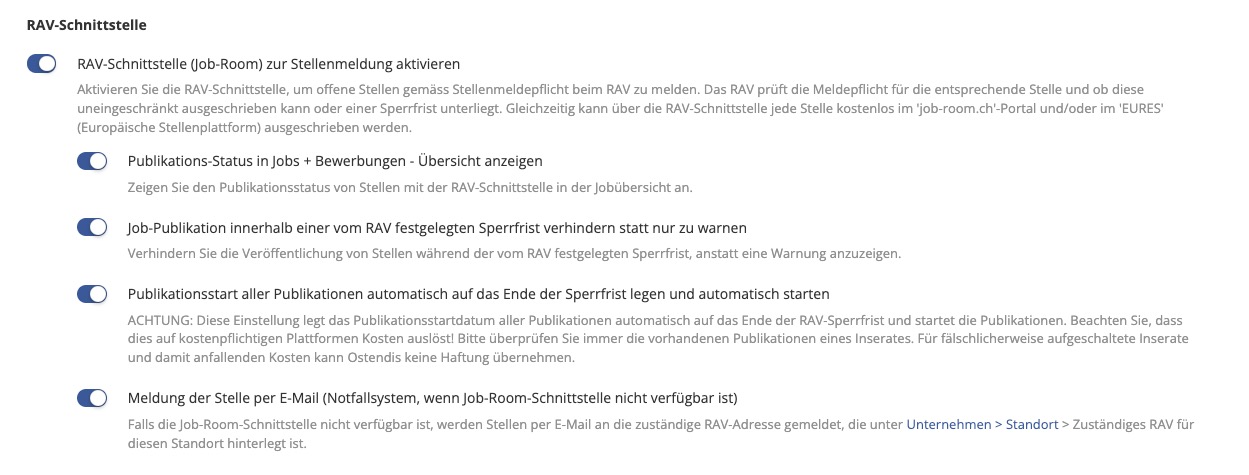Disable the main RAV-Schnittstelle (Job-Room) toggle
Image resolution: width=1249 pixels, height=475 pixels.
pyautogui.click(x=41, y=64)
